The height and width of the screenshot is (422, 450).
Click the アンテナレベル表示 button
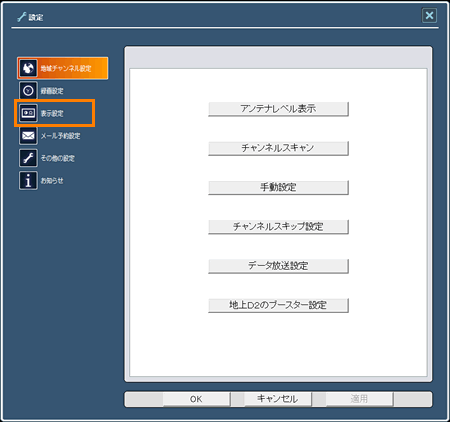coord(278,109)
